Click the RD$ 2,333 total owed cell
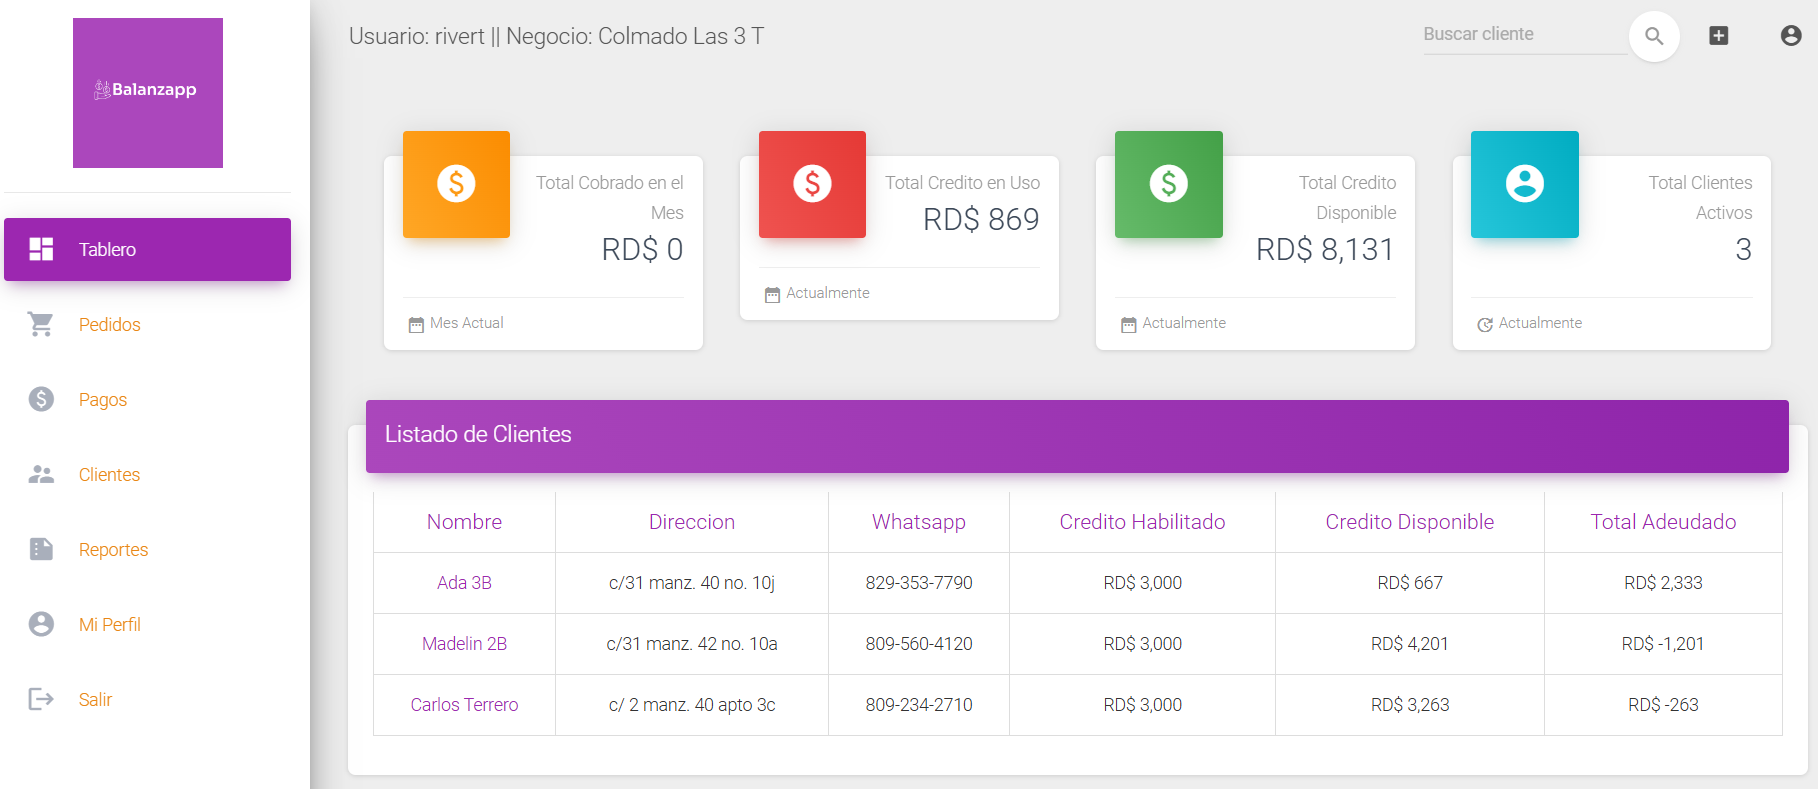The width and height of the screenshot is (1818, 789). point(1663,583)
